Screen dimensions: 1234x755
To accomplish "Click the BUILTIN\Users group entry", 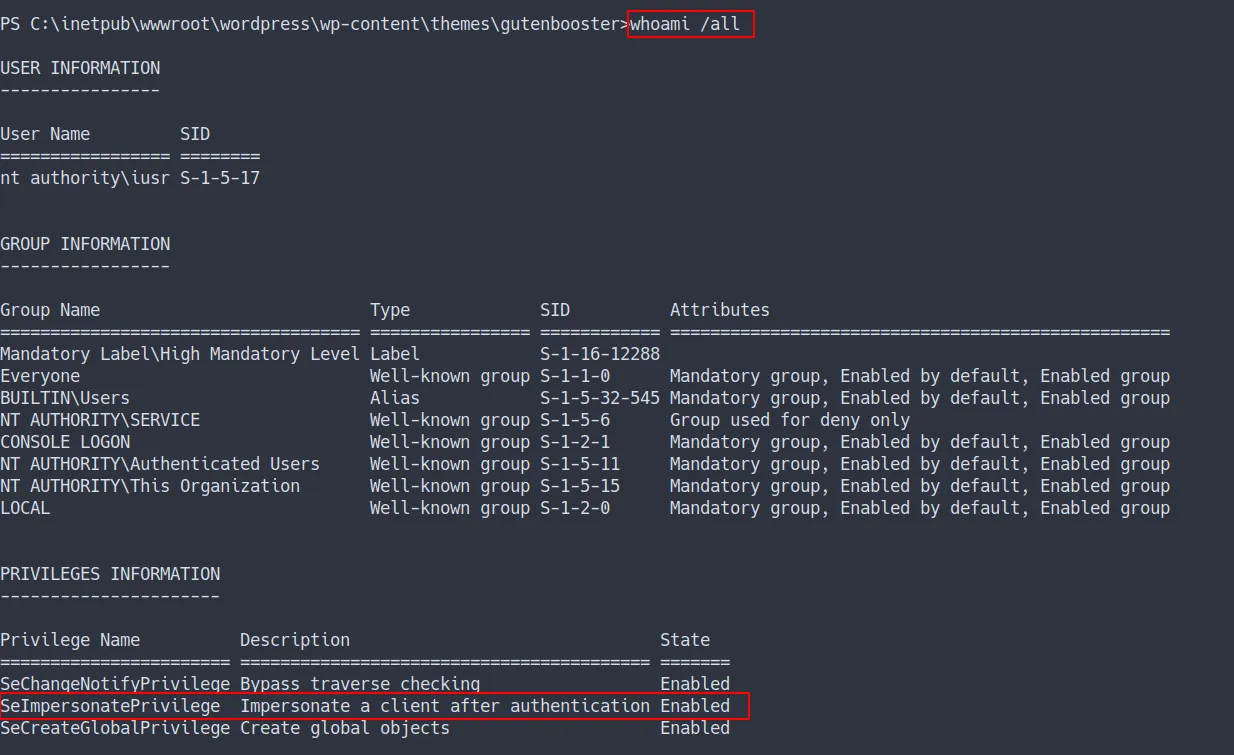I will [65, 398].
